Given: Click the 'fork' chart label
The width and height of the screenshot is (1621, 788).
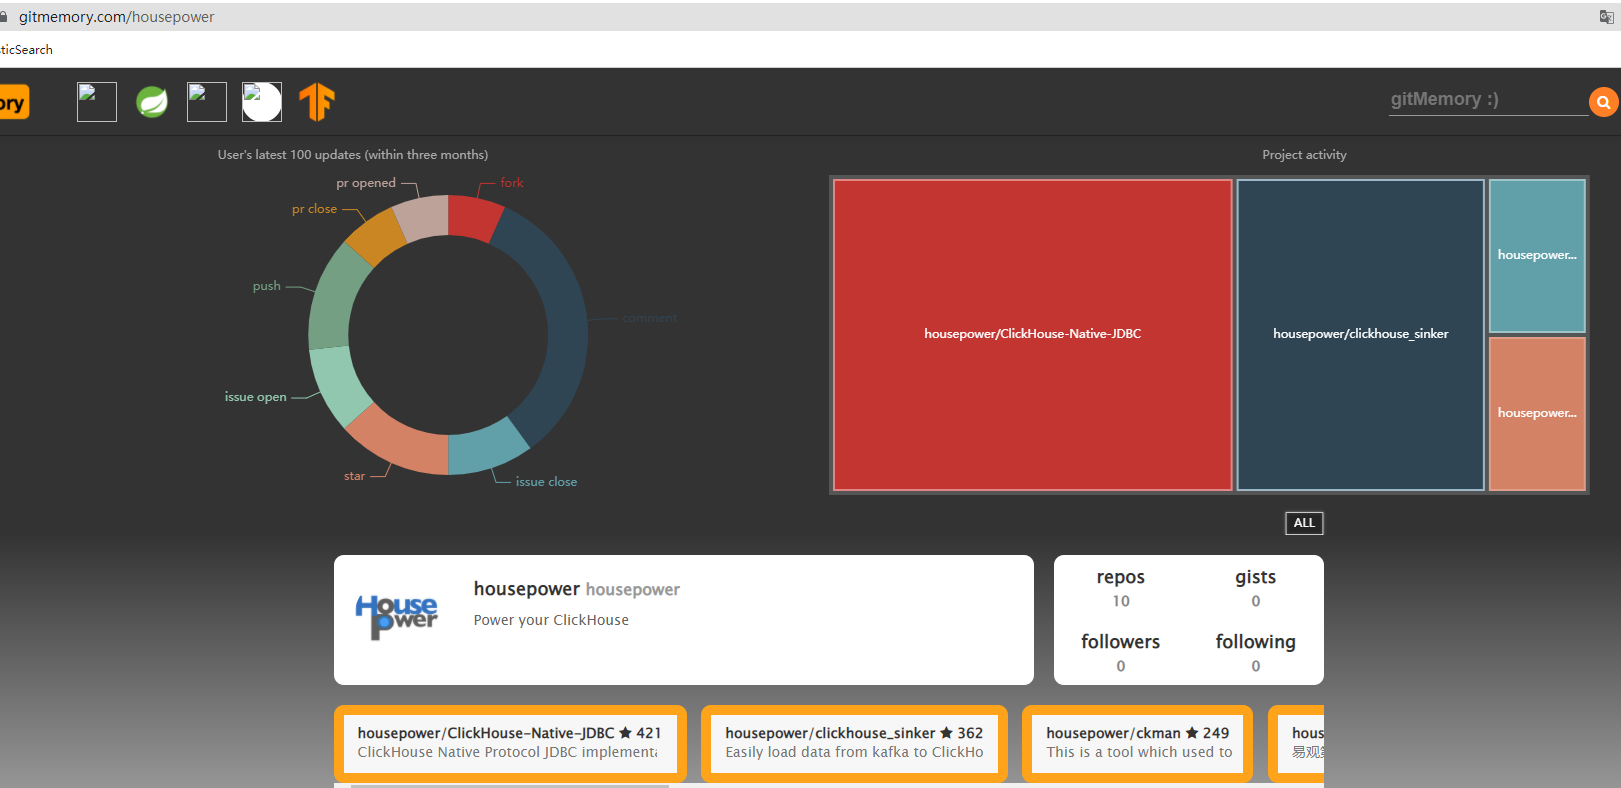Looking at the screenshot, I should tap(512, 183).
